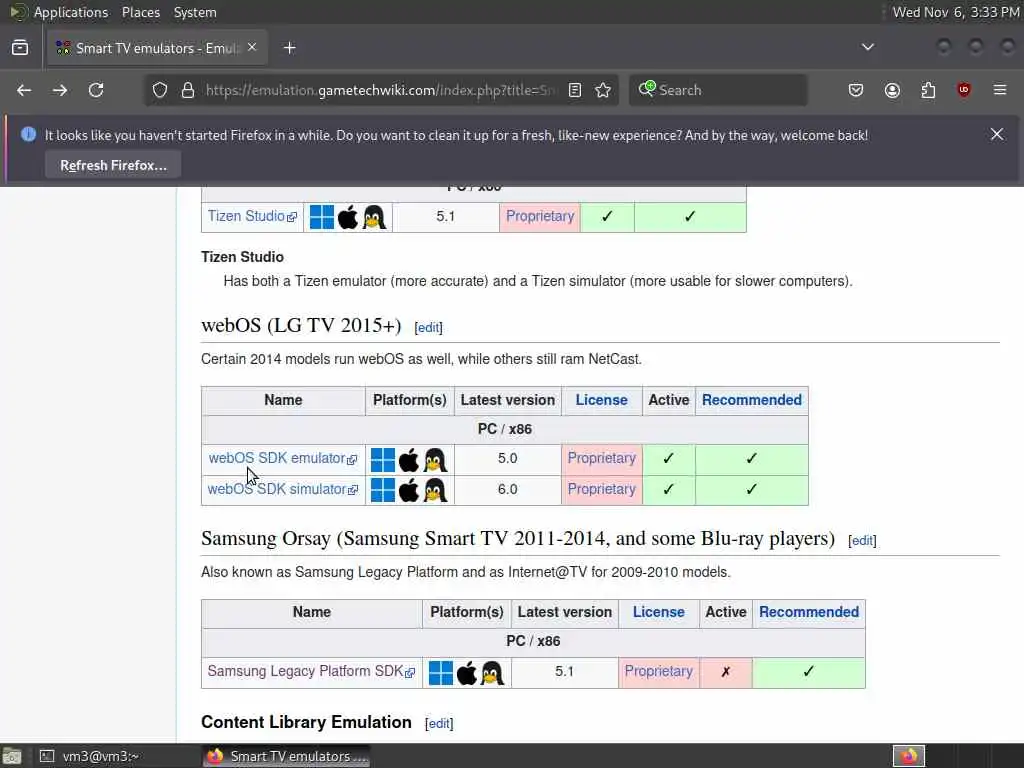Toggle reader view for this page
Image resolution: width=1024 pixels, height=768 pixels.
coord(575,90)
